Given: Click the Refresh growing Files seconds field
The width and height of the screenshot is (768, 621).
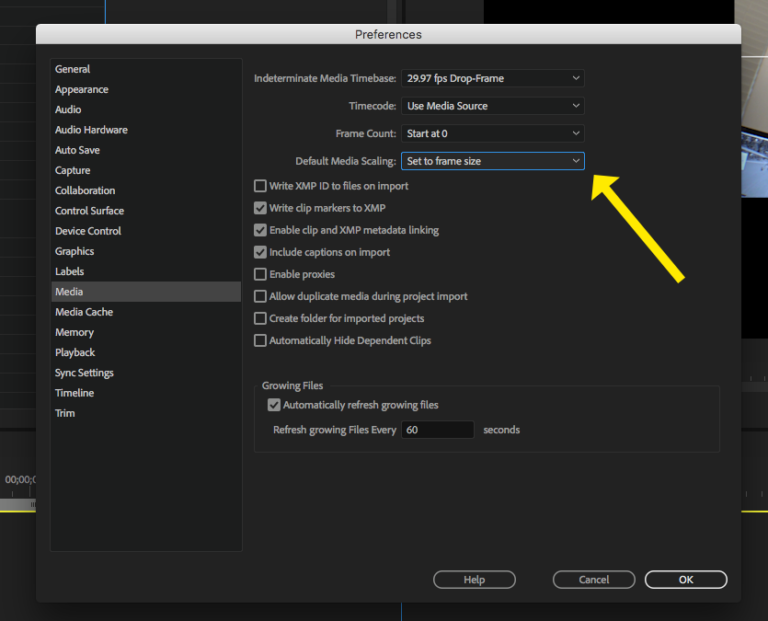Looking at the screenshot, I should point(438,430).
